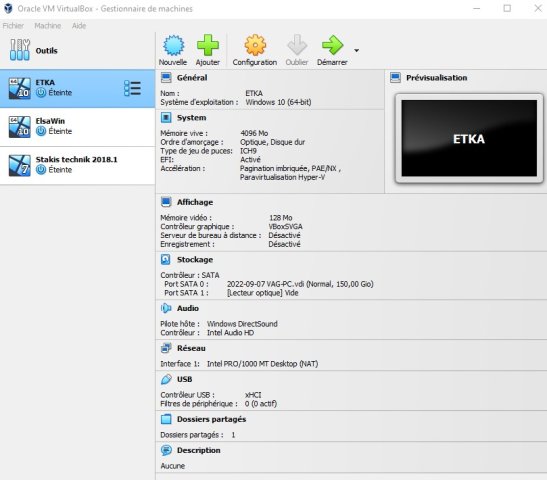Click the xHCI USB controller value

pos(253,395)
